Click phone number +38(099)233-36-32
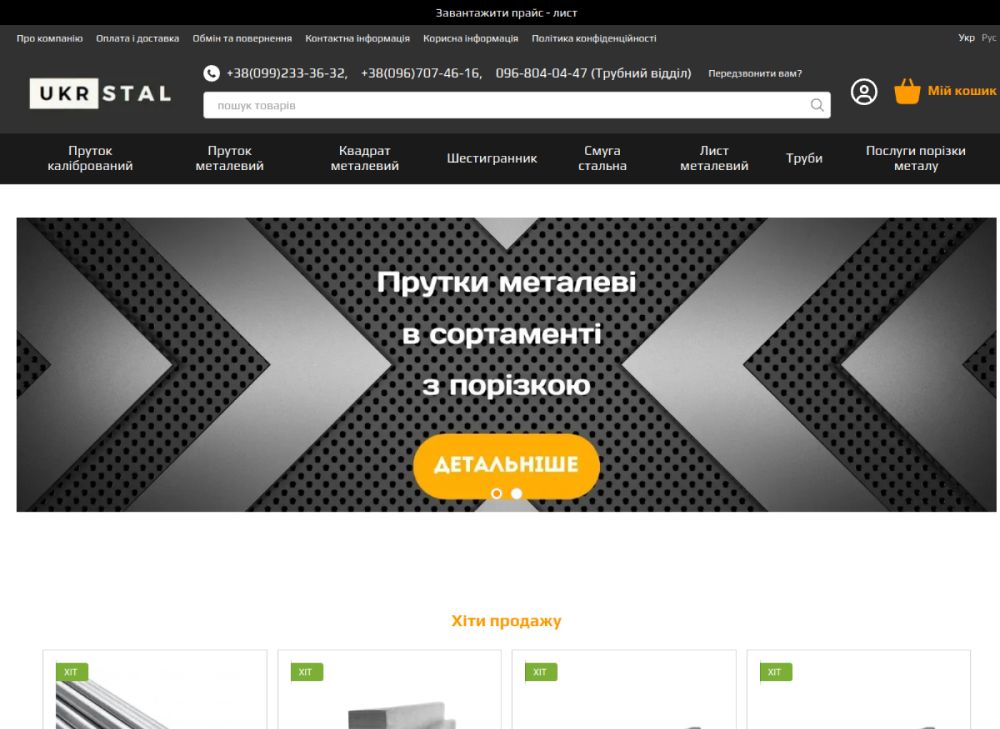Screen dimensions: 1000x729 pyautogui.click(x=287, y=73)
